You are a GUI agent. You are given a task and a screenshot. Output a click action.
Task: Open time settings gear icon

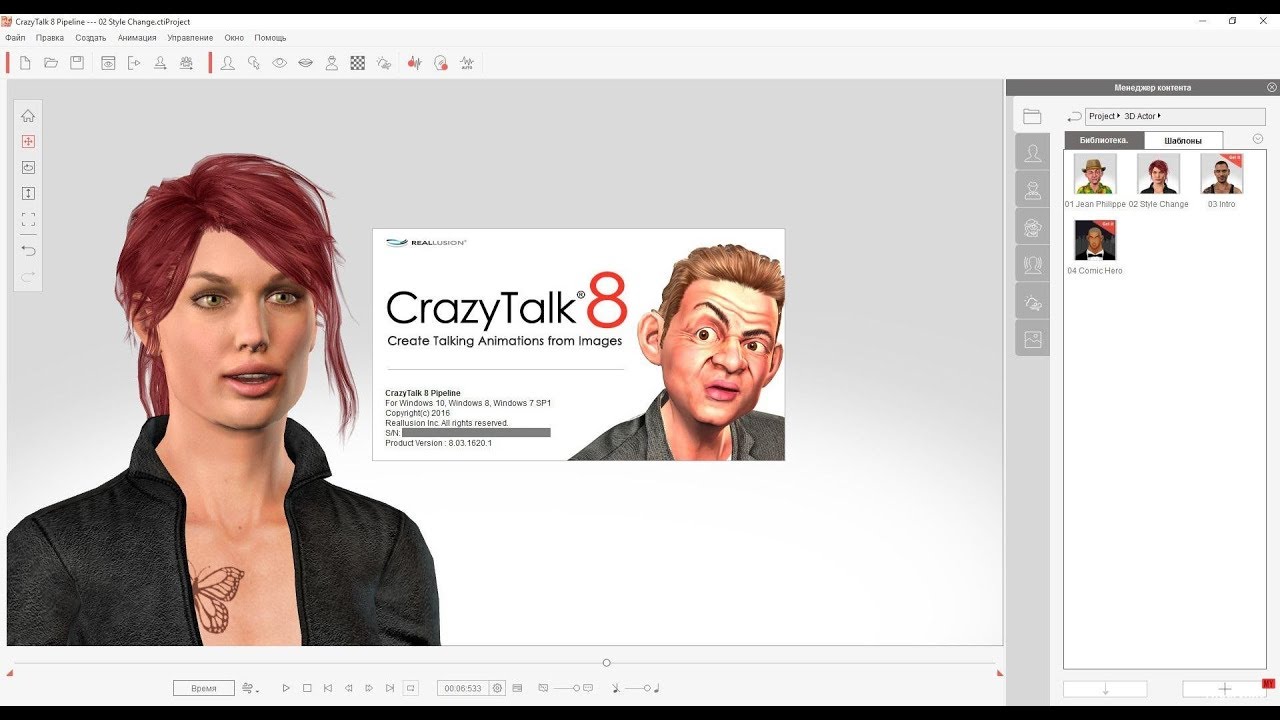tap(497, 688)
